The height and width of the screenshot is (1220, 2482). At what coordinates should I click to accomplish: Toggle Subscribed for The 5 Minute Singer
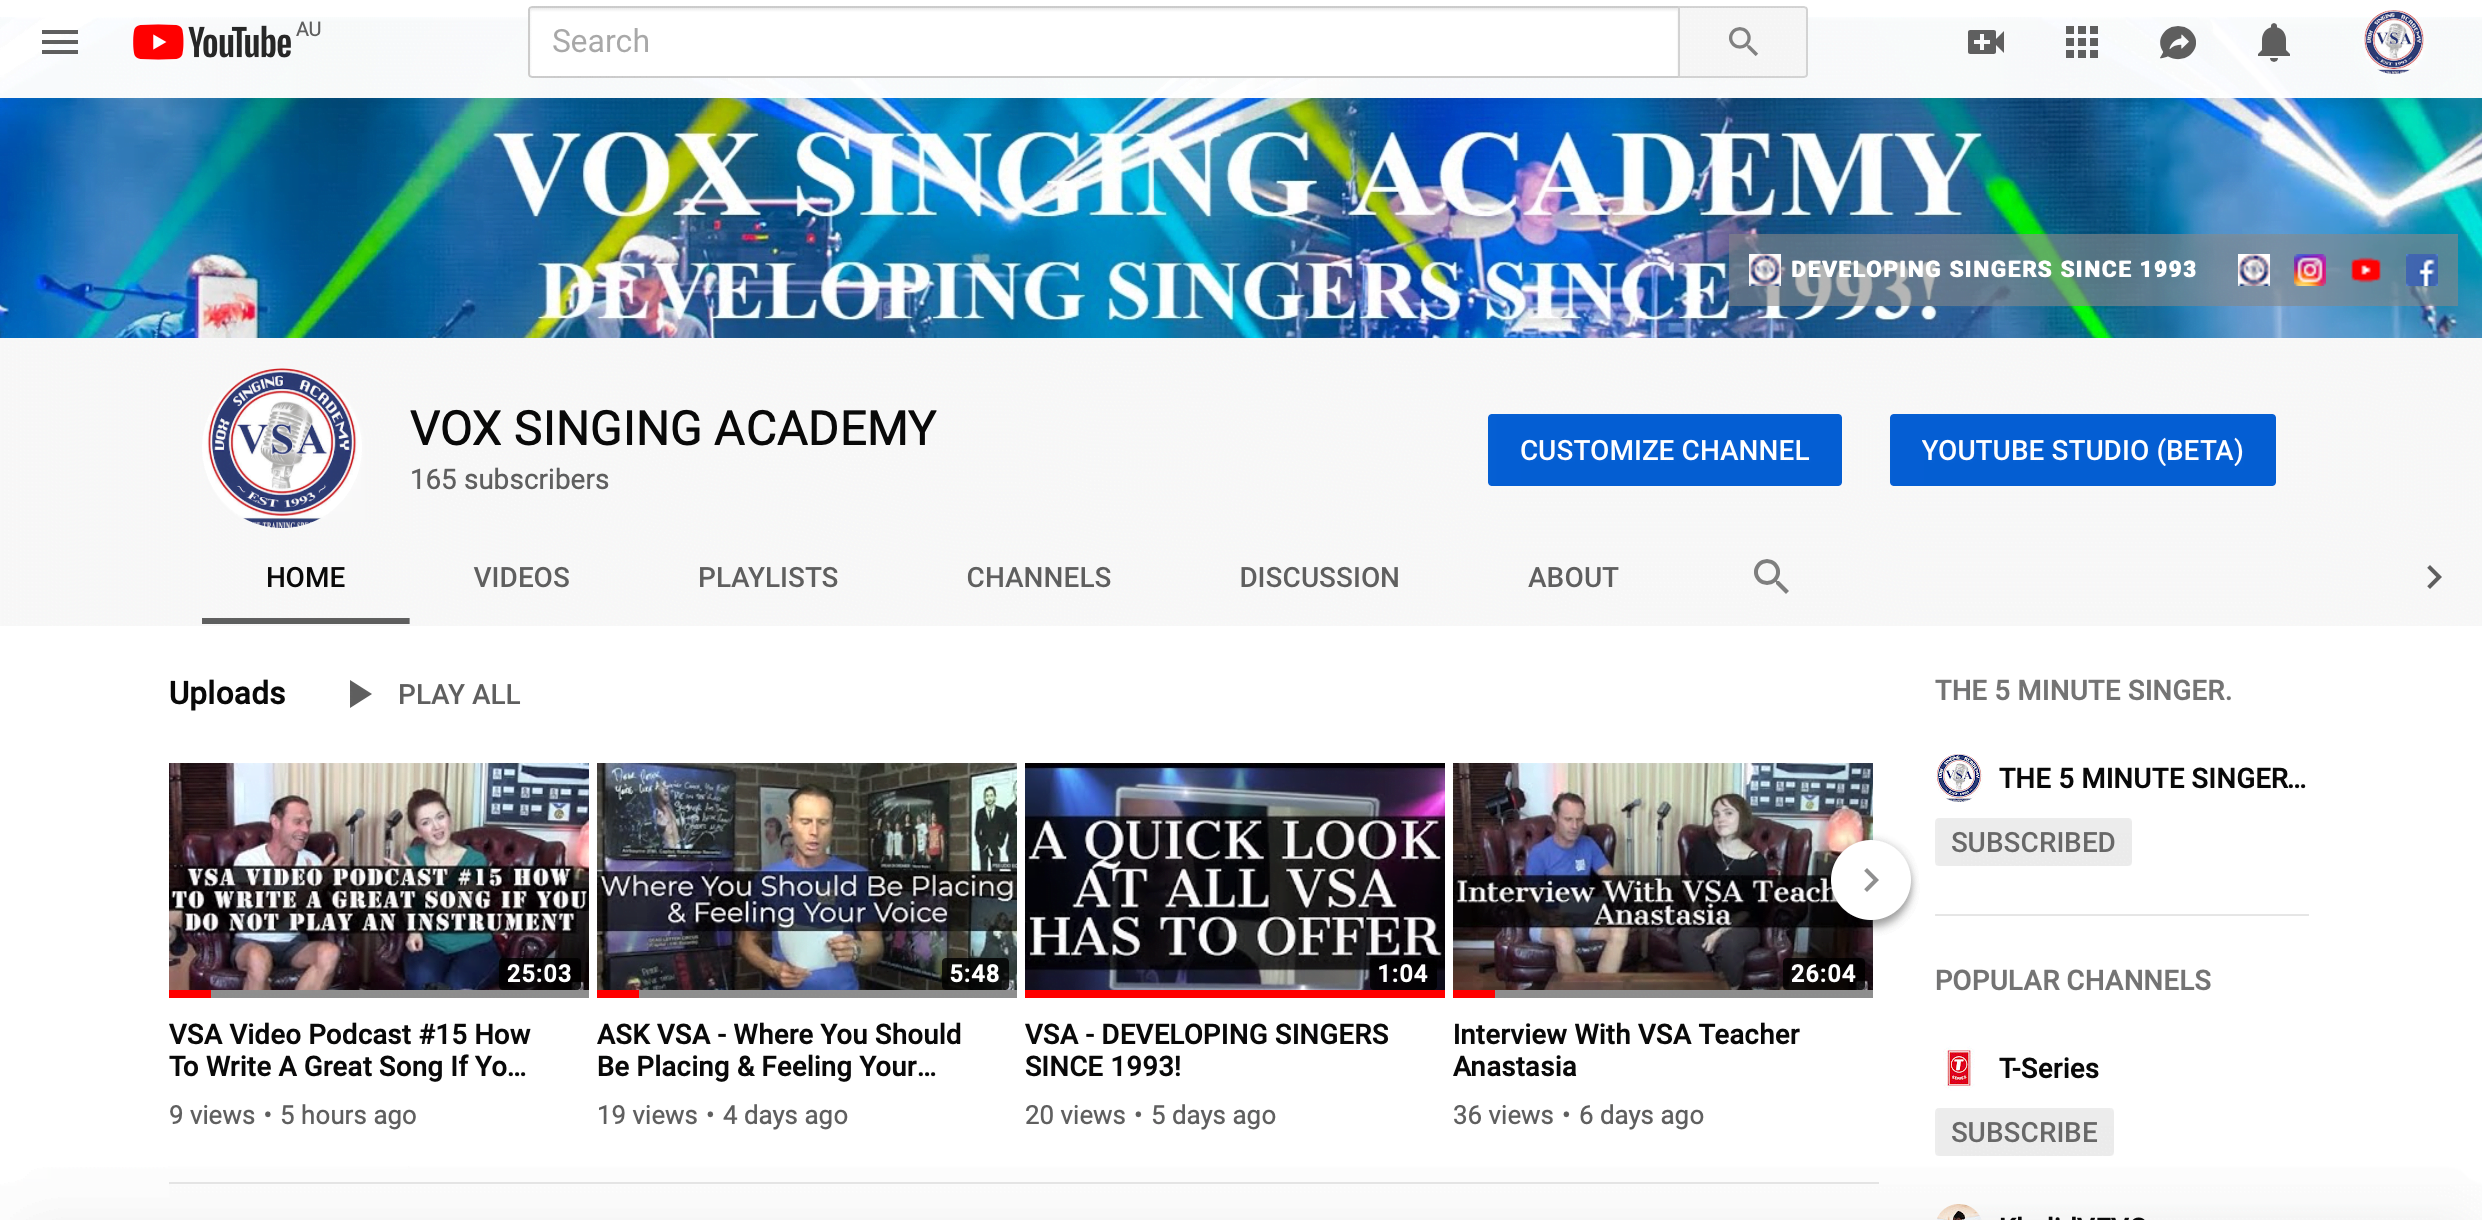pos(2032,842)
